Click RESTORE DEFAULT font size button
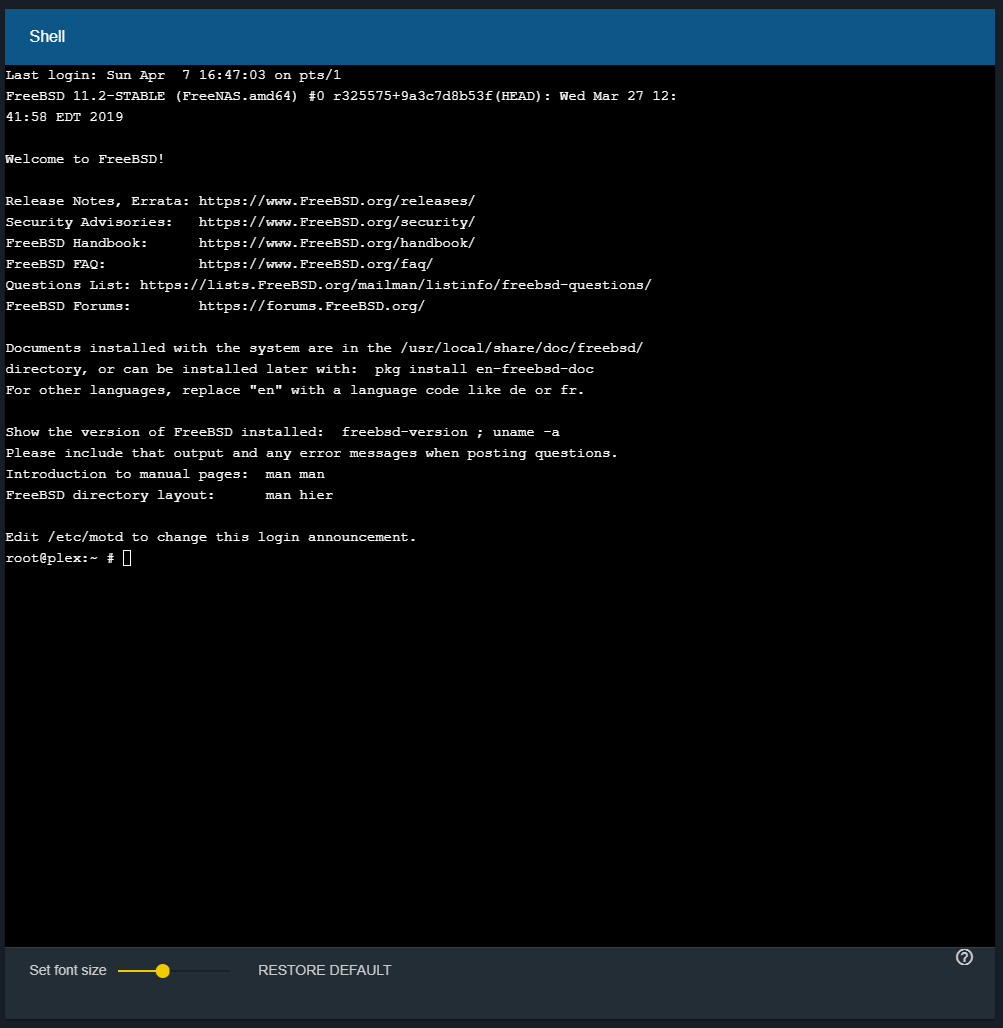The image size is (1003, 1028). [x=324, y=970]
